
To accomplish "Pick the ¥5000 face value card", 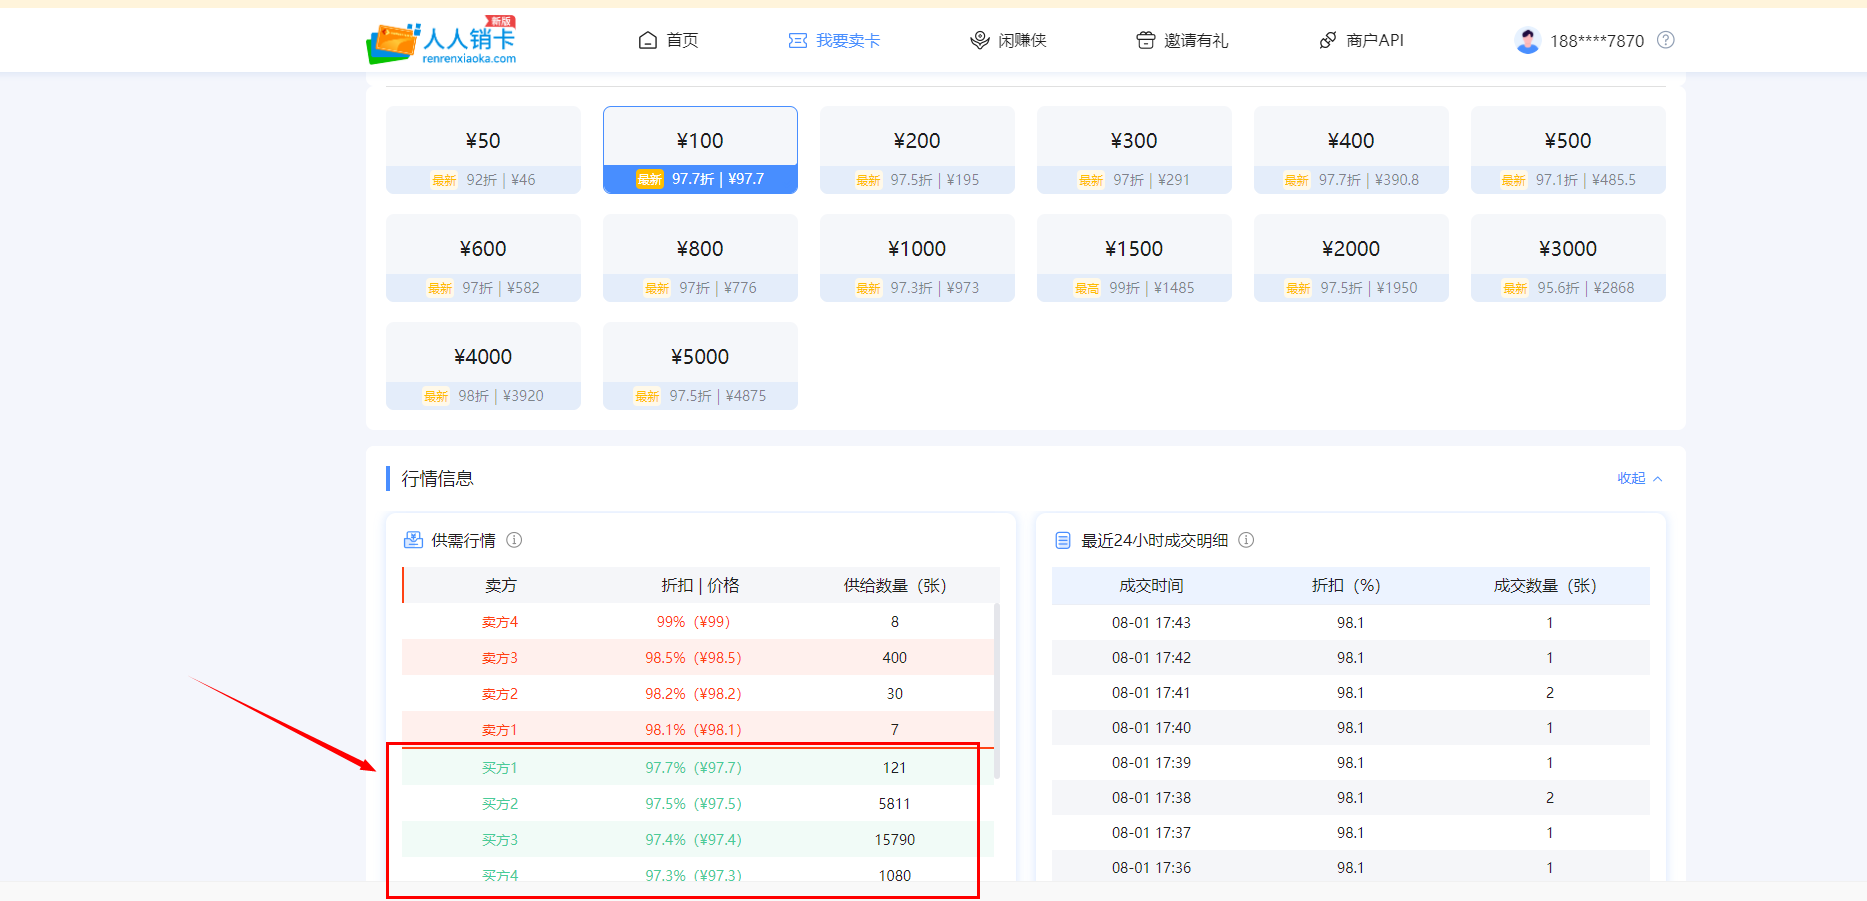I will coord(700,366).
